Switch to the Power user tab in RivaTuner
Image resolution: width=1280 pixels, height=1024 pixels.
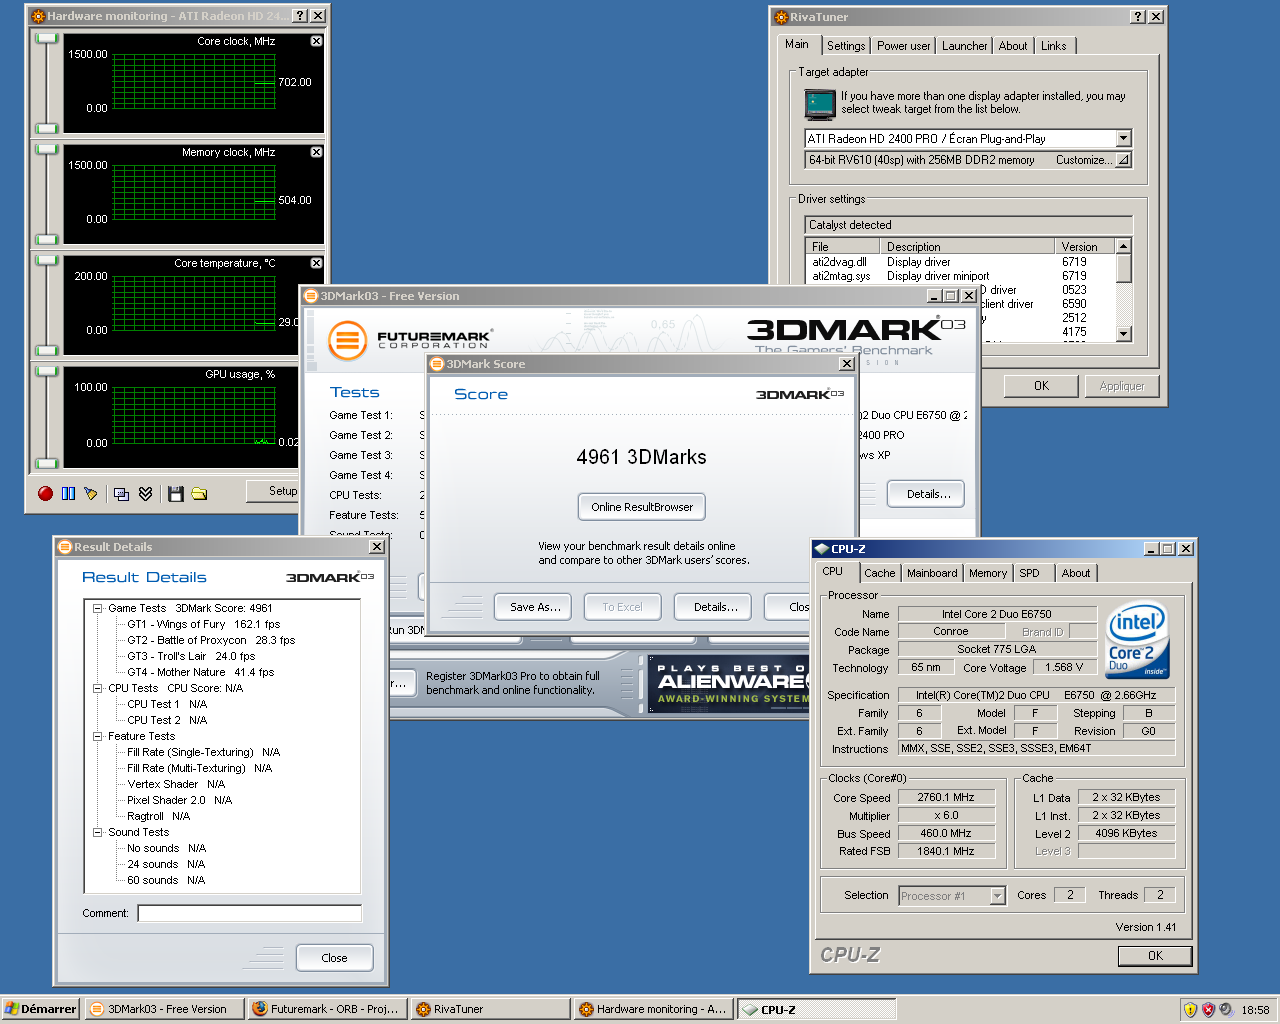click(904, 46)
